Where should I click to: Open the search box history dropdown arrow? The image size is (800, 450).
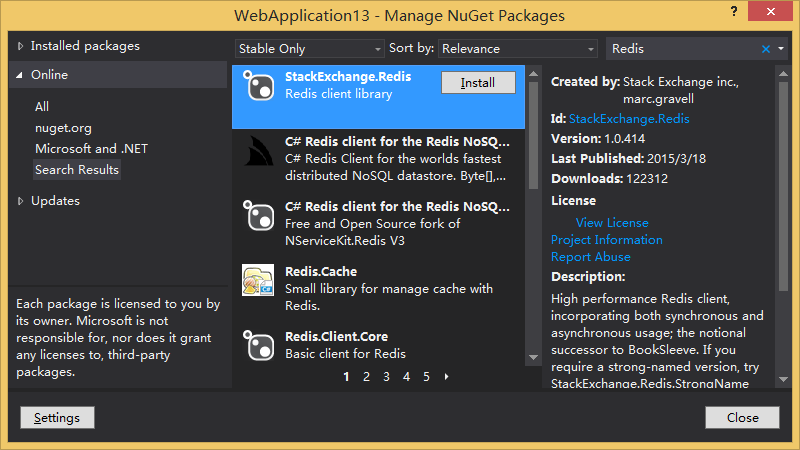(x=781, y=49)
